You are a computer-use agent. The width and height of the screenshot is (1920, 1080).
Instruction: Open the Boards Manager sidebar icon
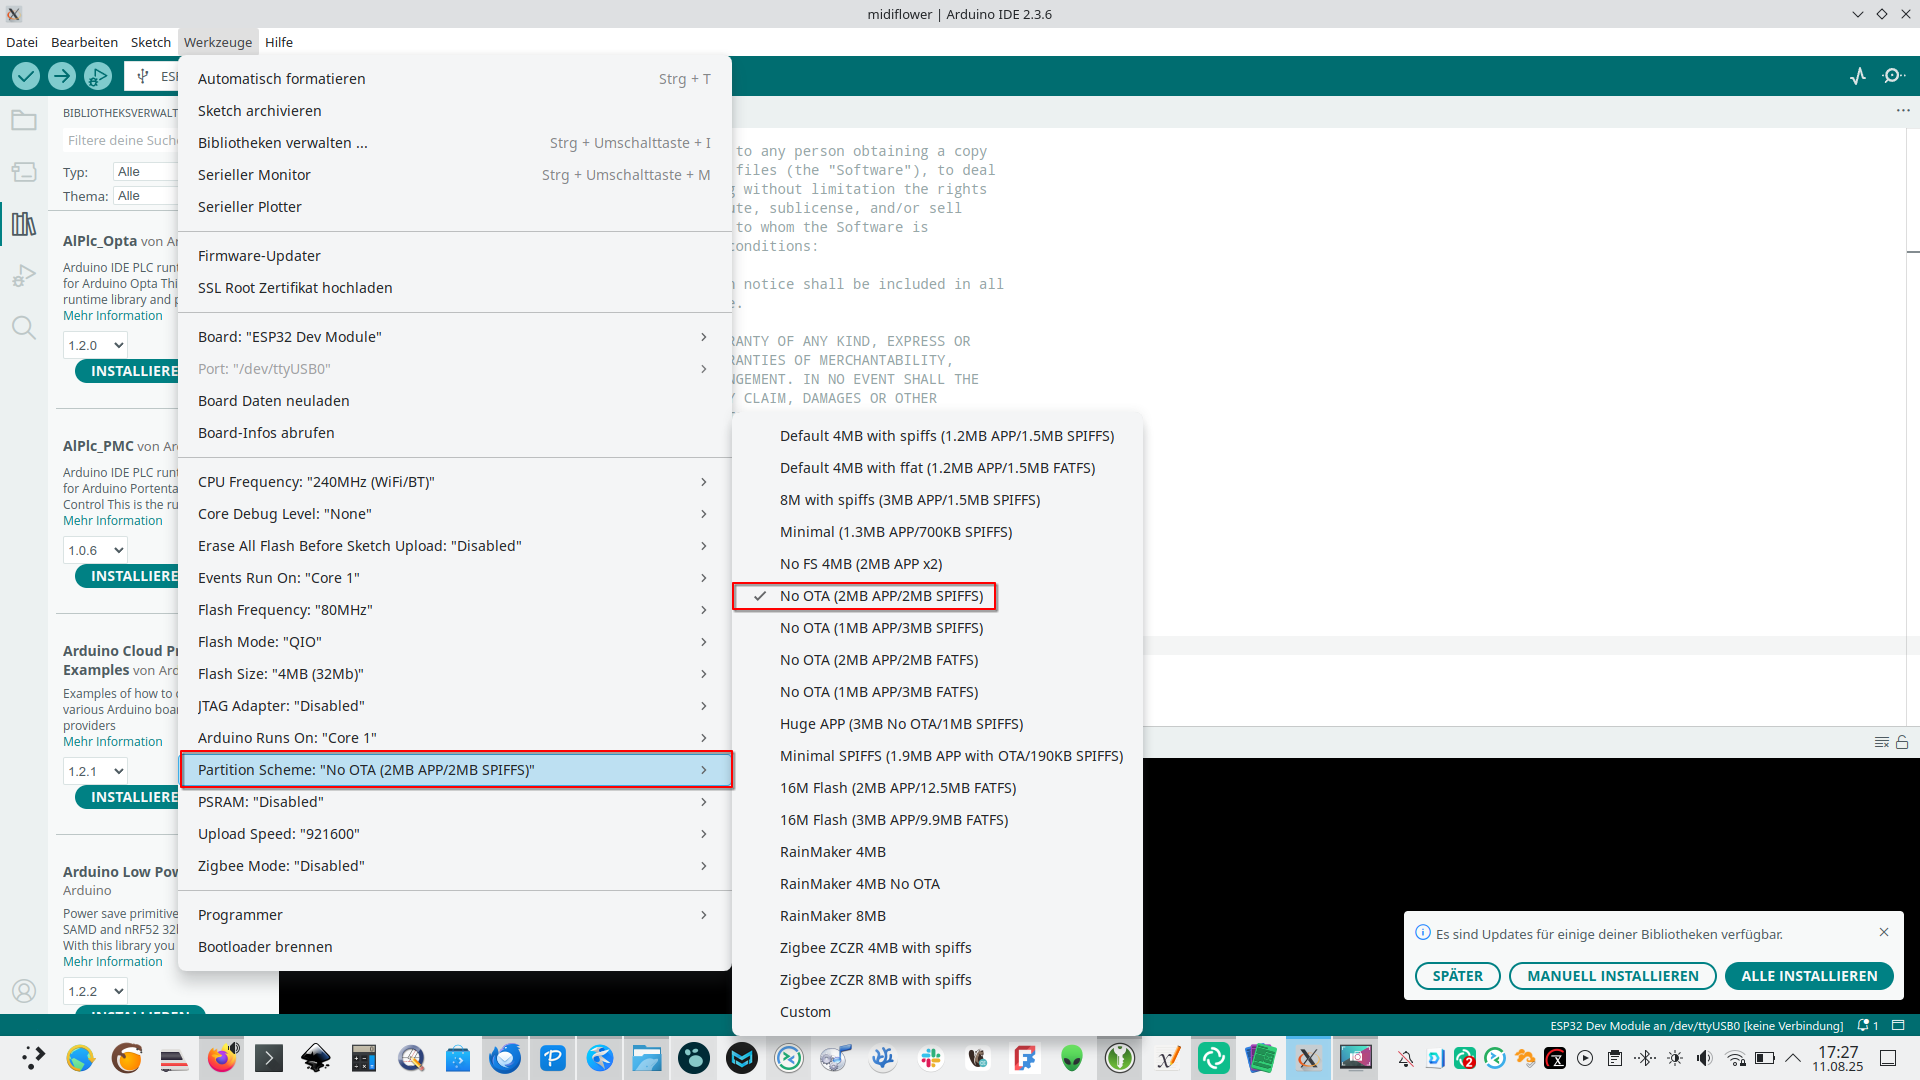[x=24, y=172]
